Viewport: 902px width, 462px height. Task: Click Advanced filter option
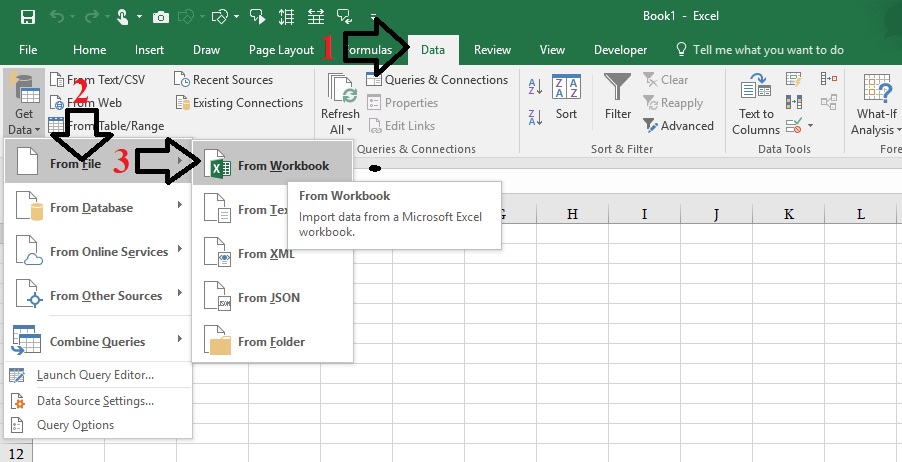point(678,125)
